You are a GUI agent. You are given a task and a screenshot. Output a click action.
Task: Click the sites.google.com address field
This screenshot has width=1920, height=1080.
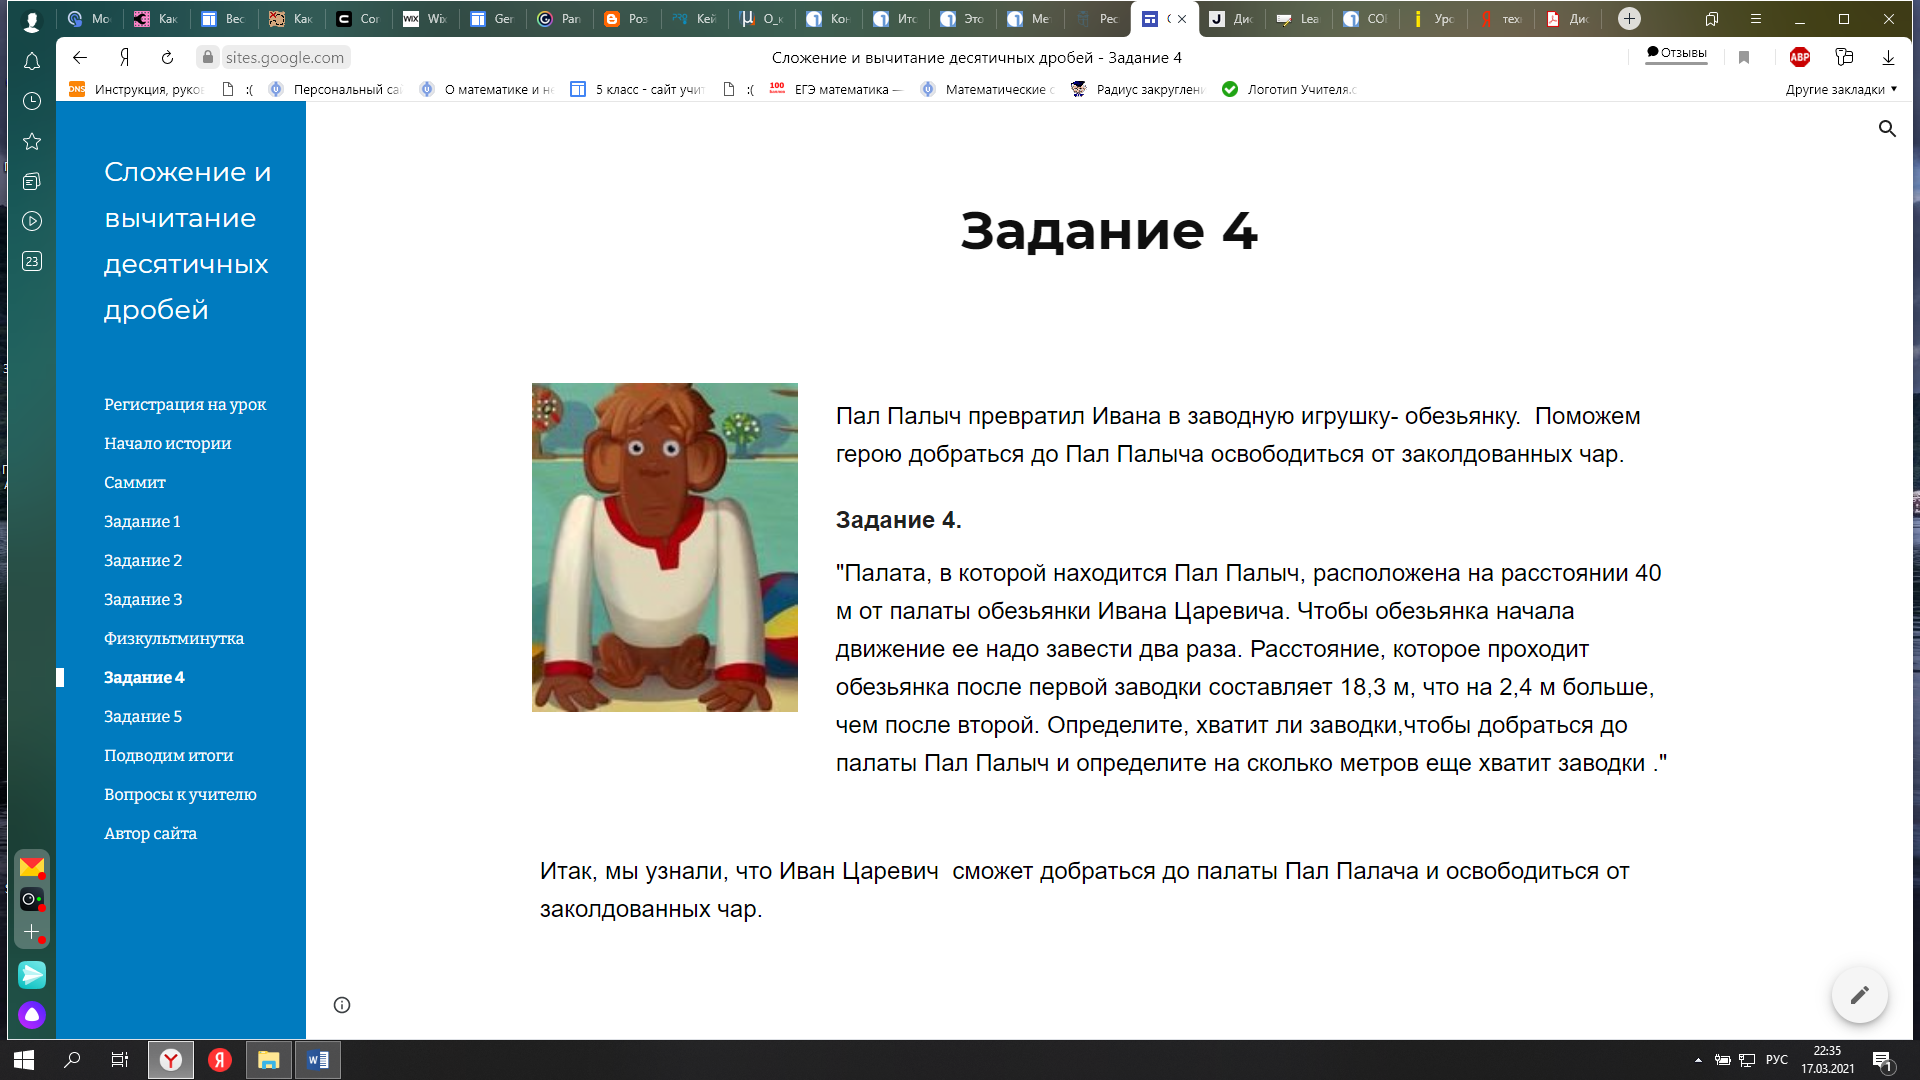pyautogui.click(x=284, y=58)
